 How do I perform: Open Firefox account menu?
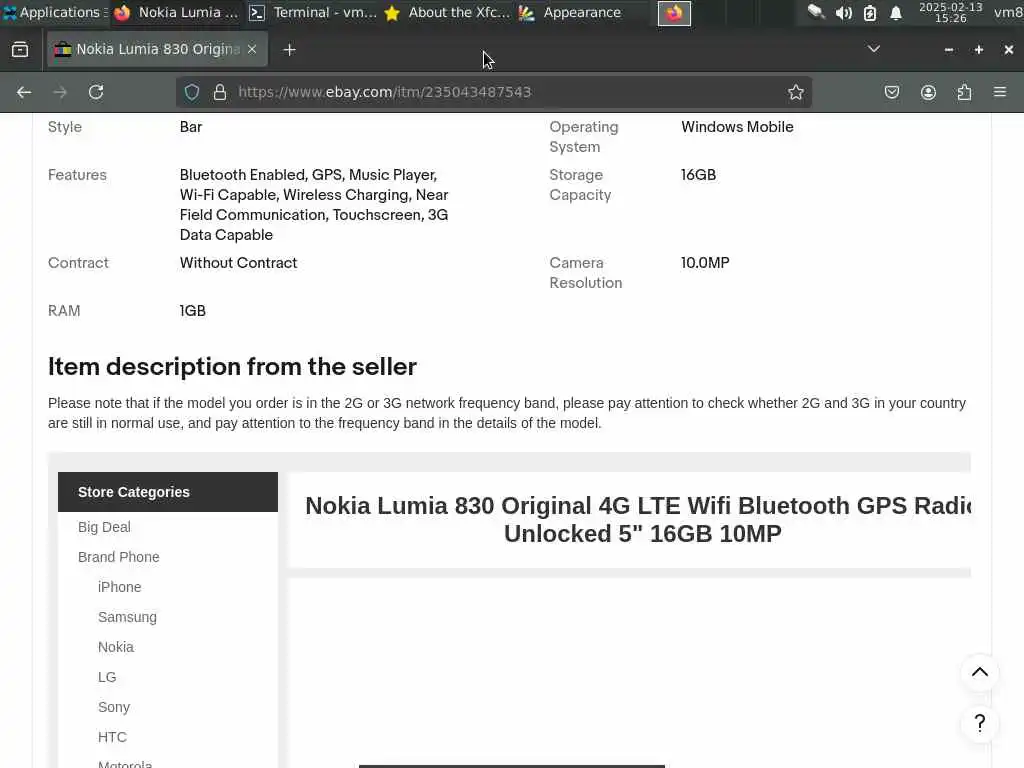pos(928,92)
